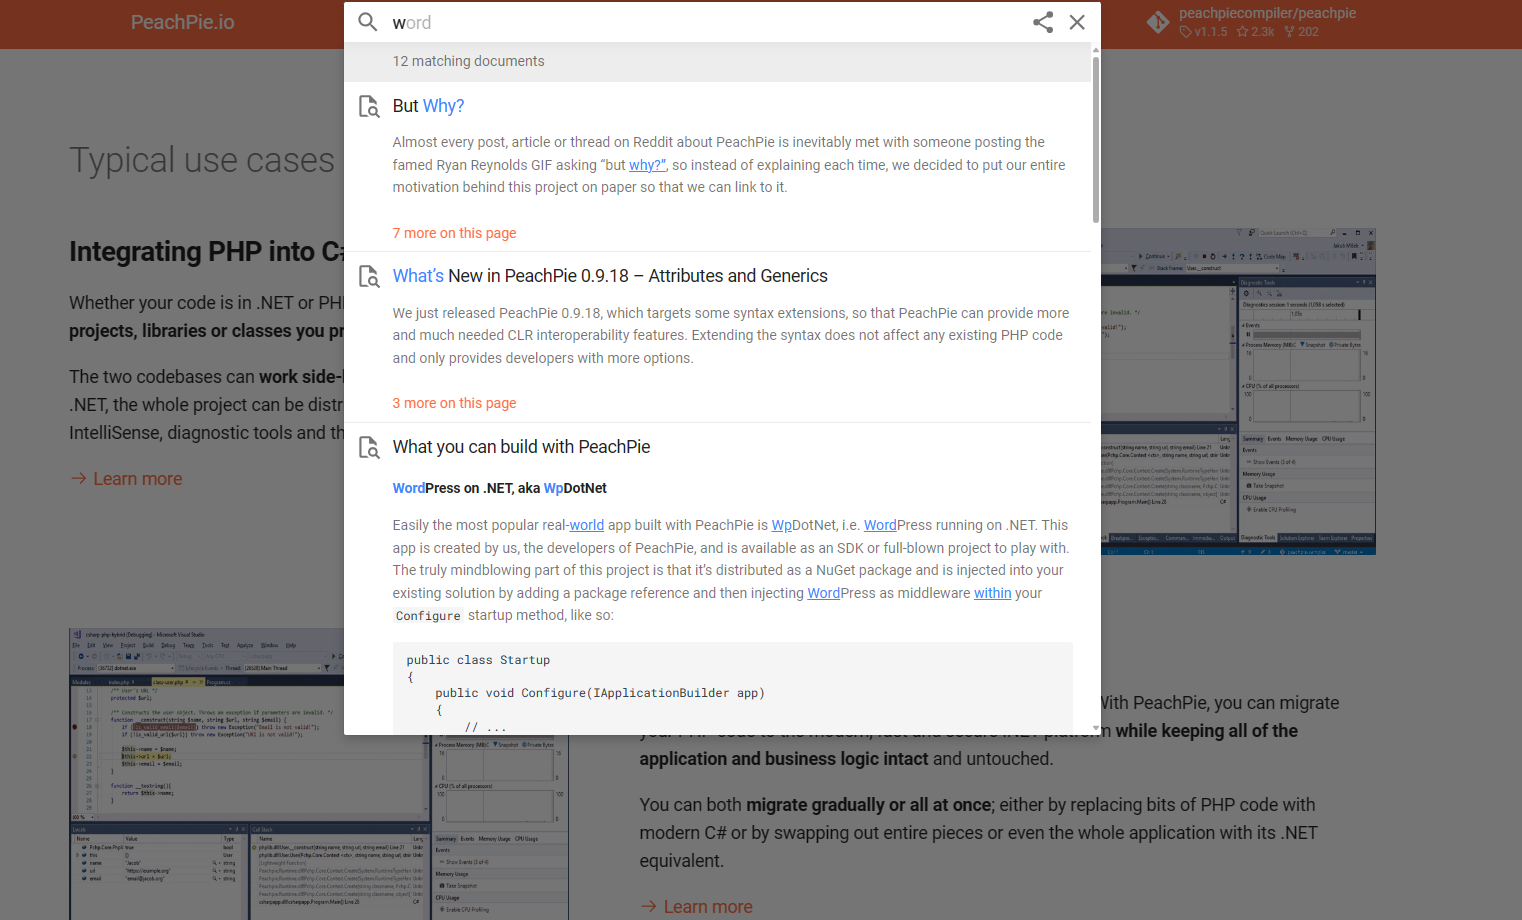Click the search magnifier icon
Image resolution: width=1522 pixels, height=920 pixels.
pos(368,22)
